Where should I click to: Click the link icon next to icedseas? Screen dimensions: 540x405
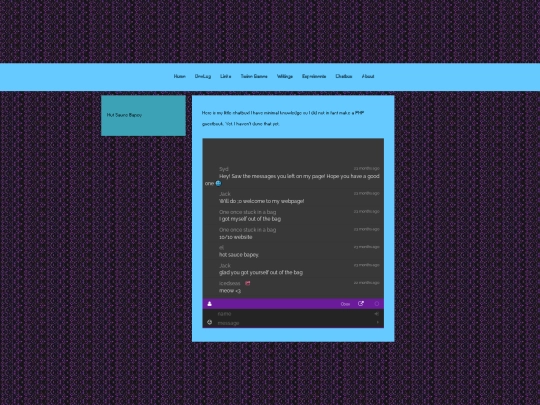point(247,283)
